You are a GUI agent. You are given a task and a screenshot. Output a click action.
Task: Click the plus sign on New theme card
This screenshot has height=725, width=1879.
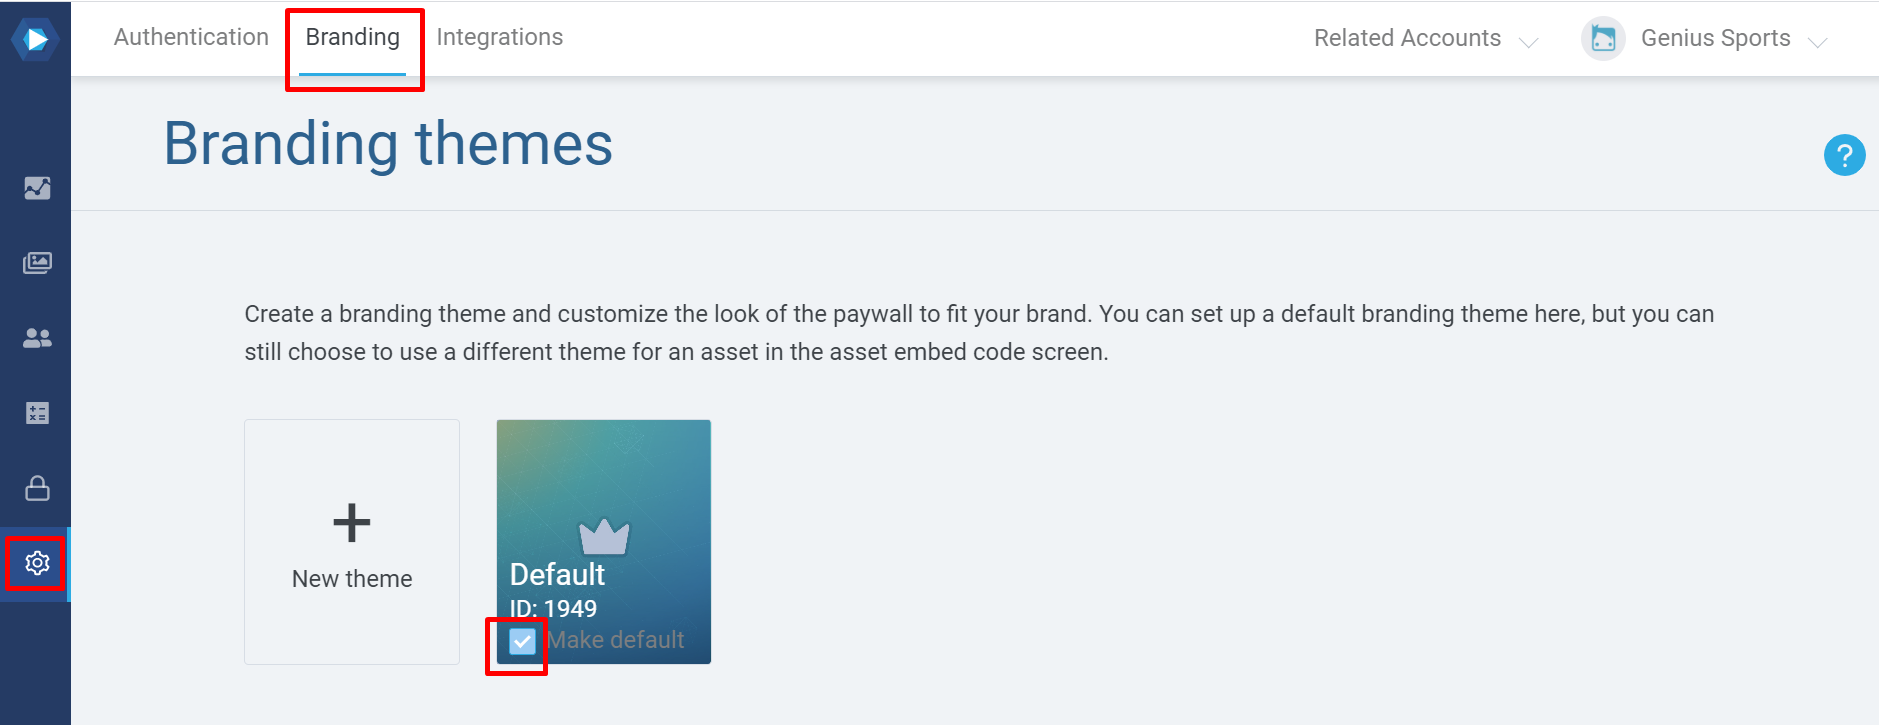click(352, 523)
